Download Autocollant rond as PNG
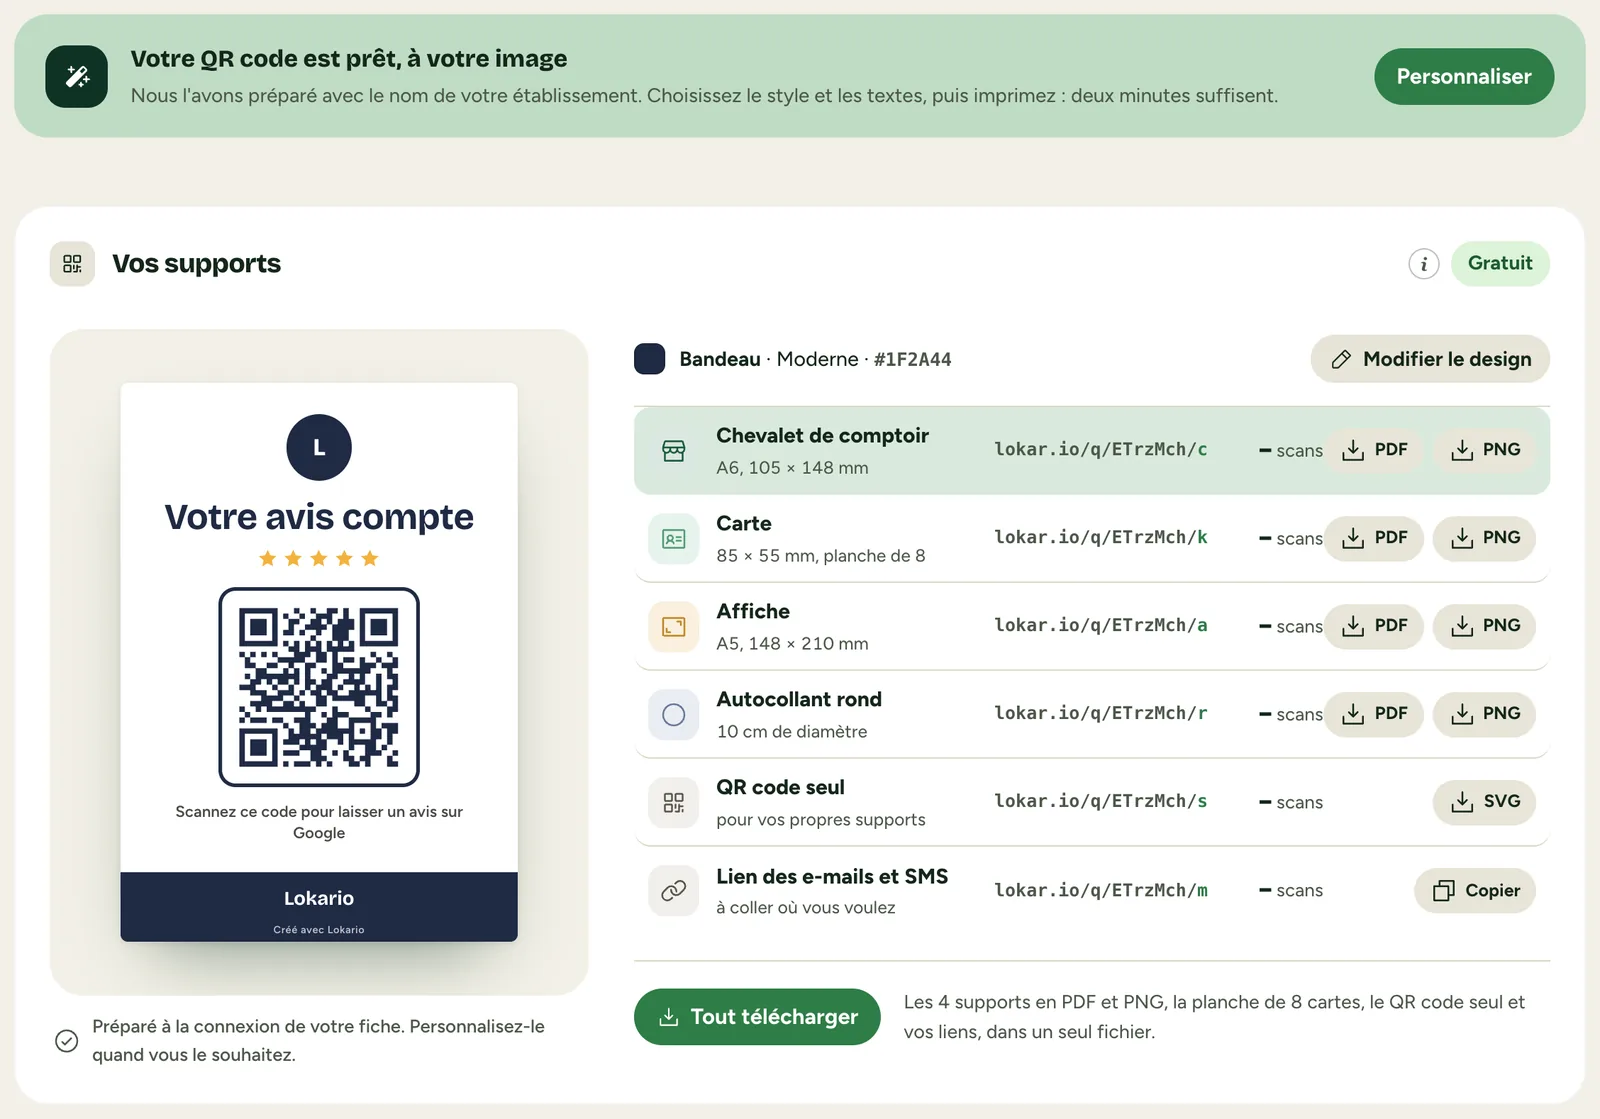The height and width of the screenshot is (1119, 1600). [1484, 714]
